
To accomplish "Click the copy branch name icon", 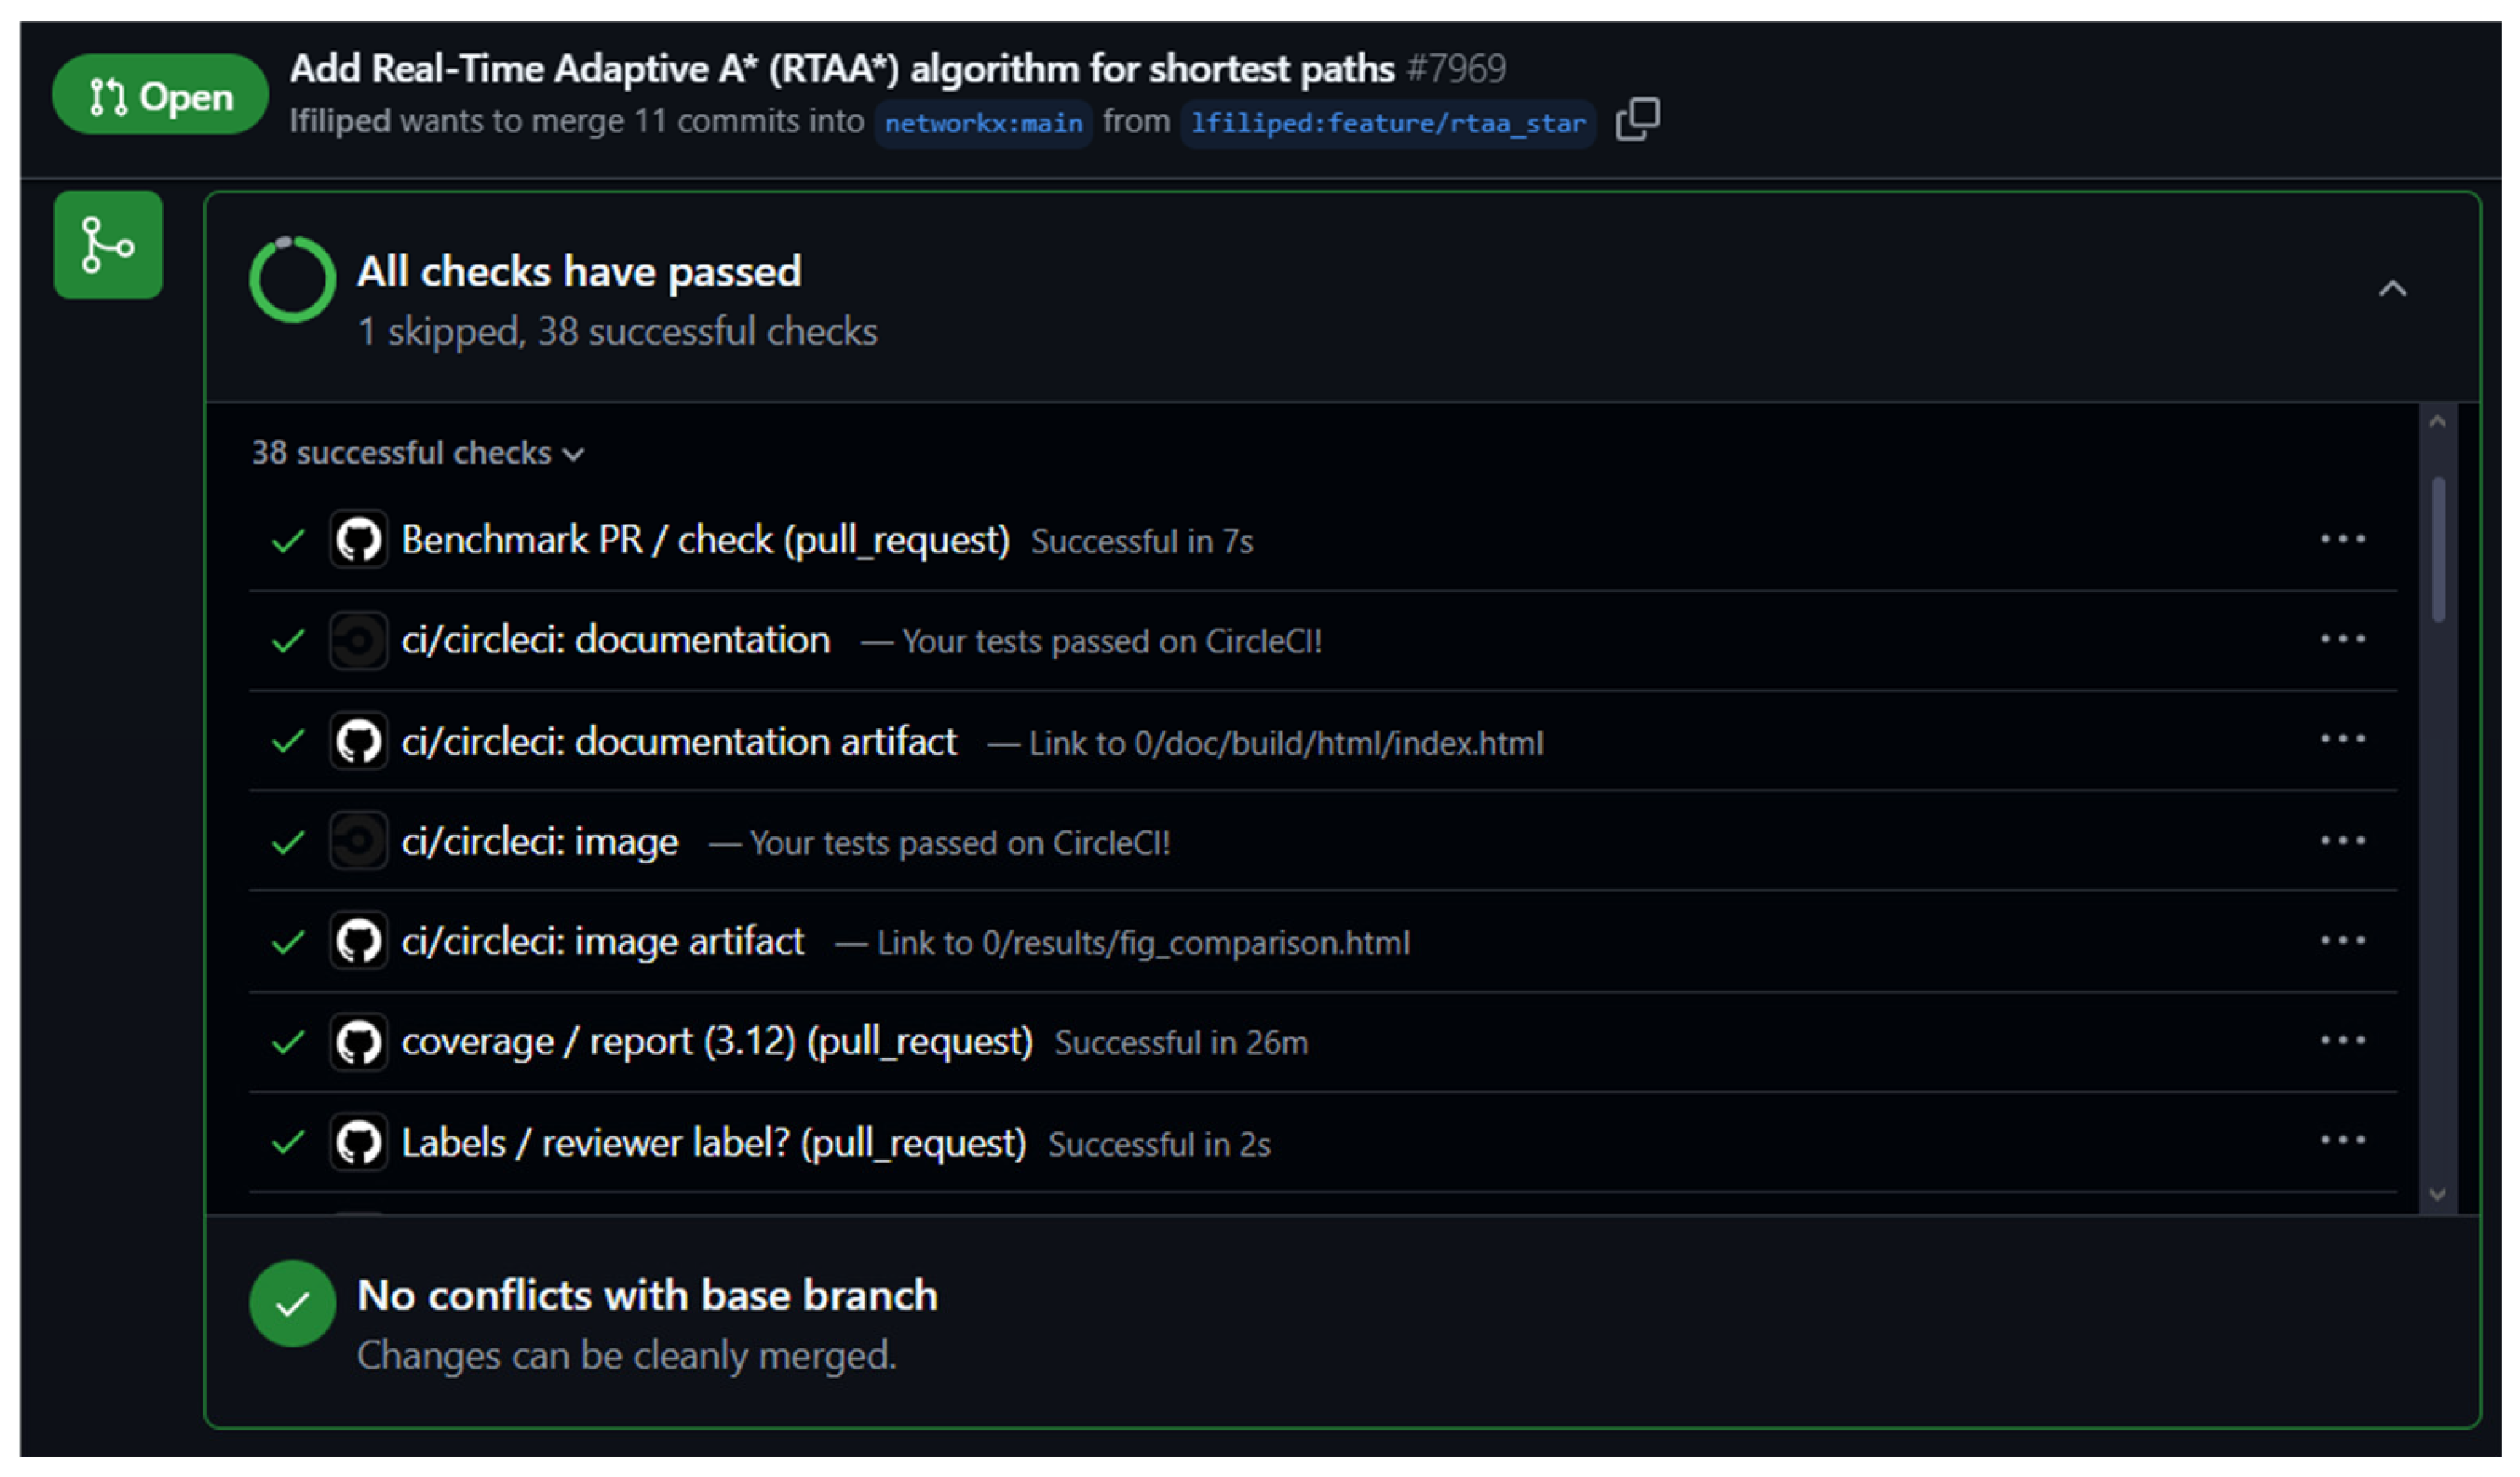I will point(1637,119).
